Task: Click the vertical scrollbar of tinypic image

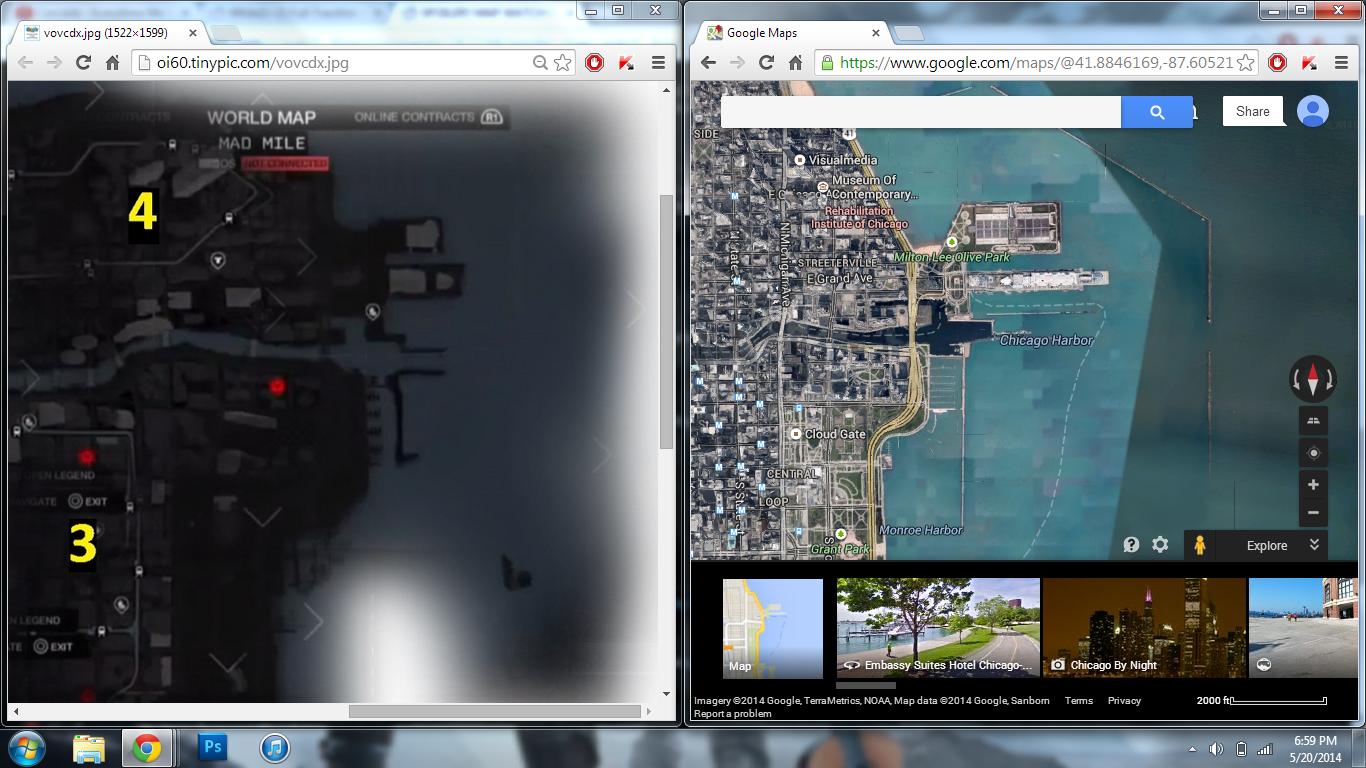Action: 667,320
